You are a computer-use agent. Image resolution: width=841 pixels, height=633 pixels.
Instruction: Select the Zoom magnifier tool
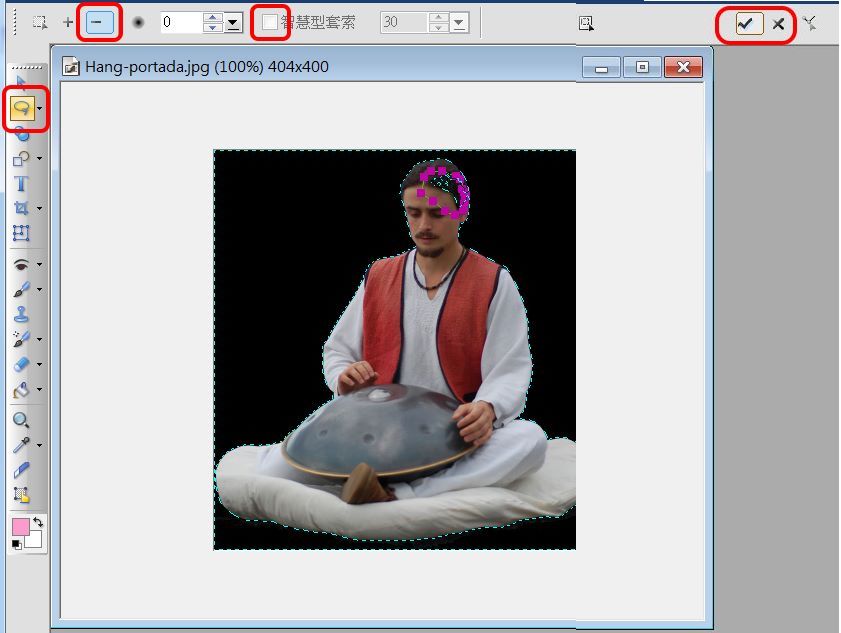point(21,420)
